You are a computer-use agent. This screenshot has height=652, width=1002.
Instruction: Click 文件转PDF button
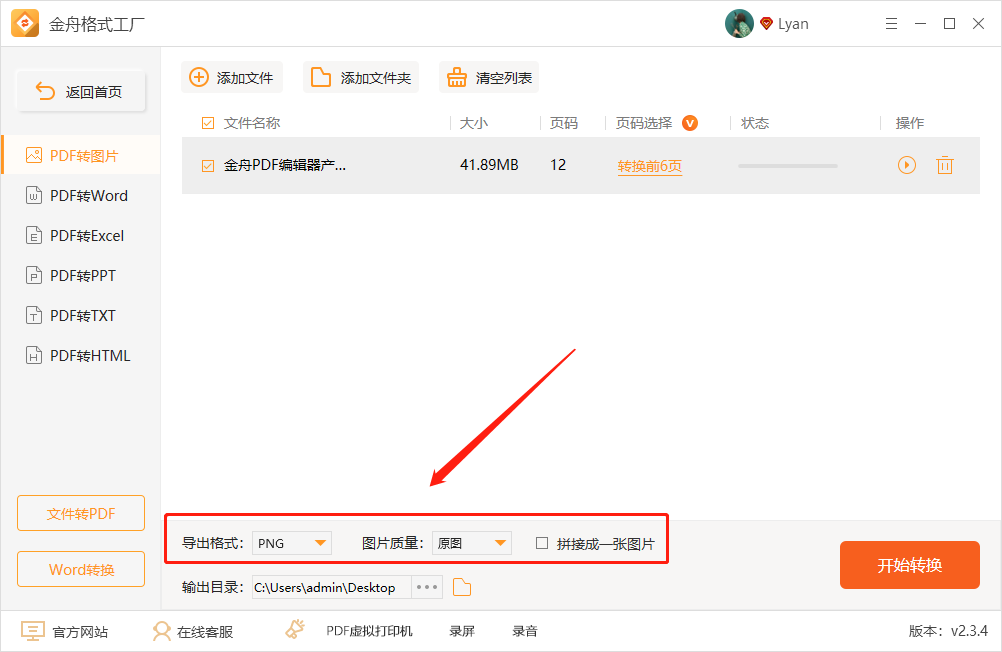[81, 513]
